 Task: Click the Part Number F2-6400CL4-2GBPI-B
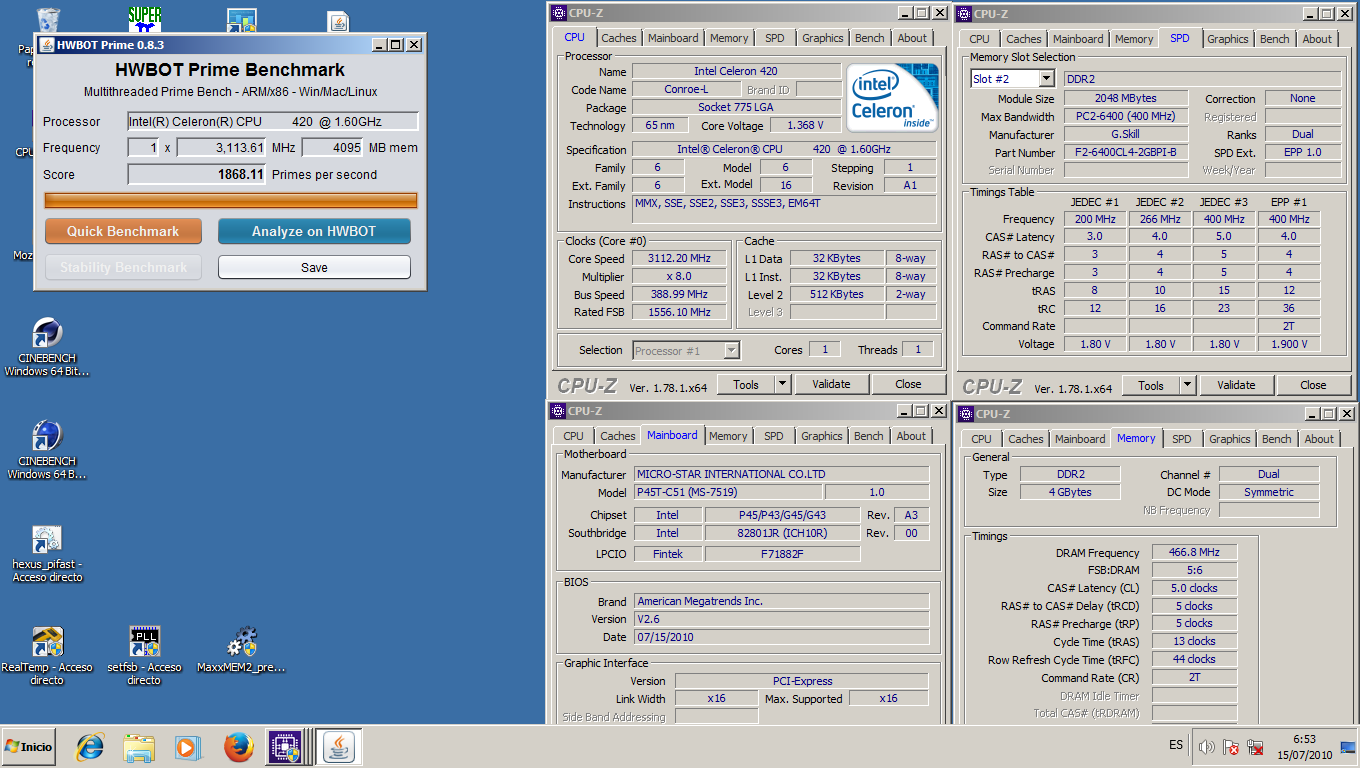coord(1126,153)
